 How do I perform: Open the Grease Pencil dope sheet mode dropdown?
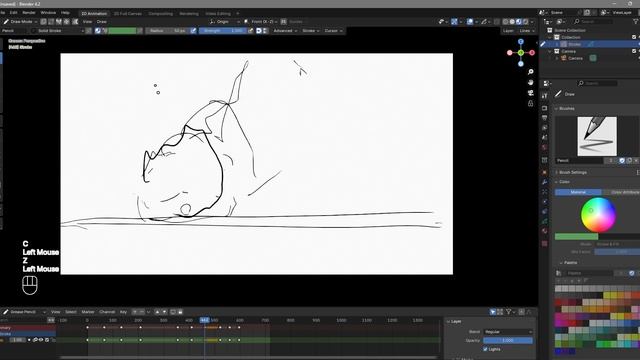[x=24, y=312]
